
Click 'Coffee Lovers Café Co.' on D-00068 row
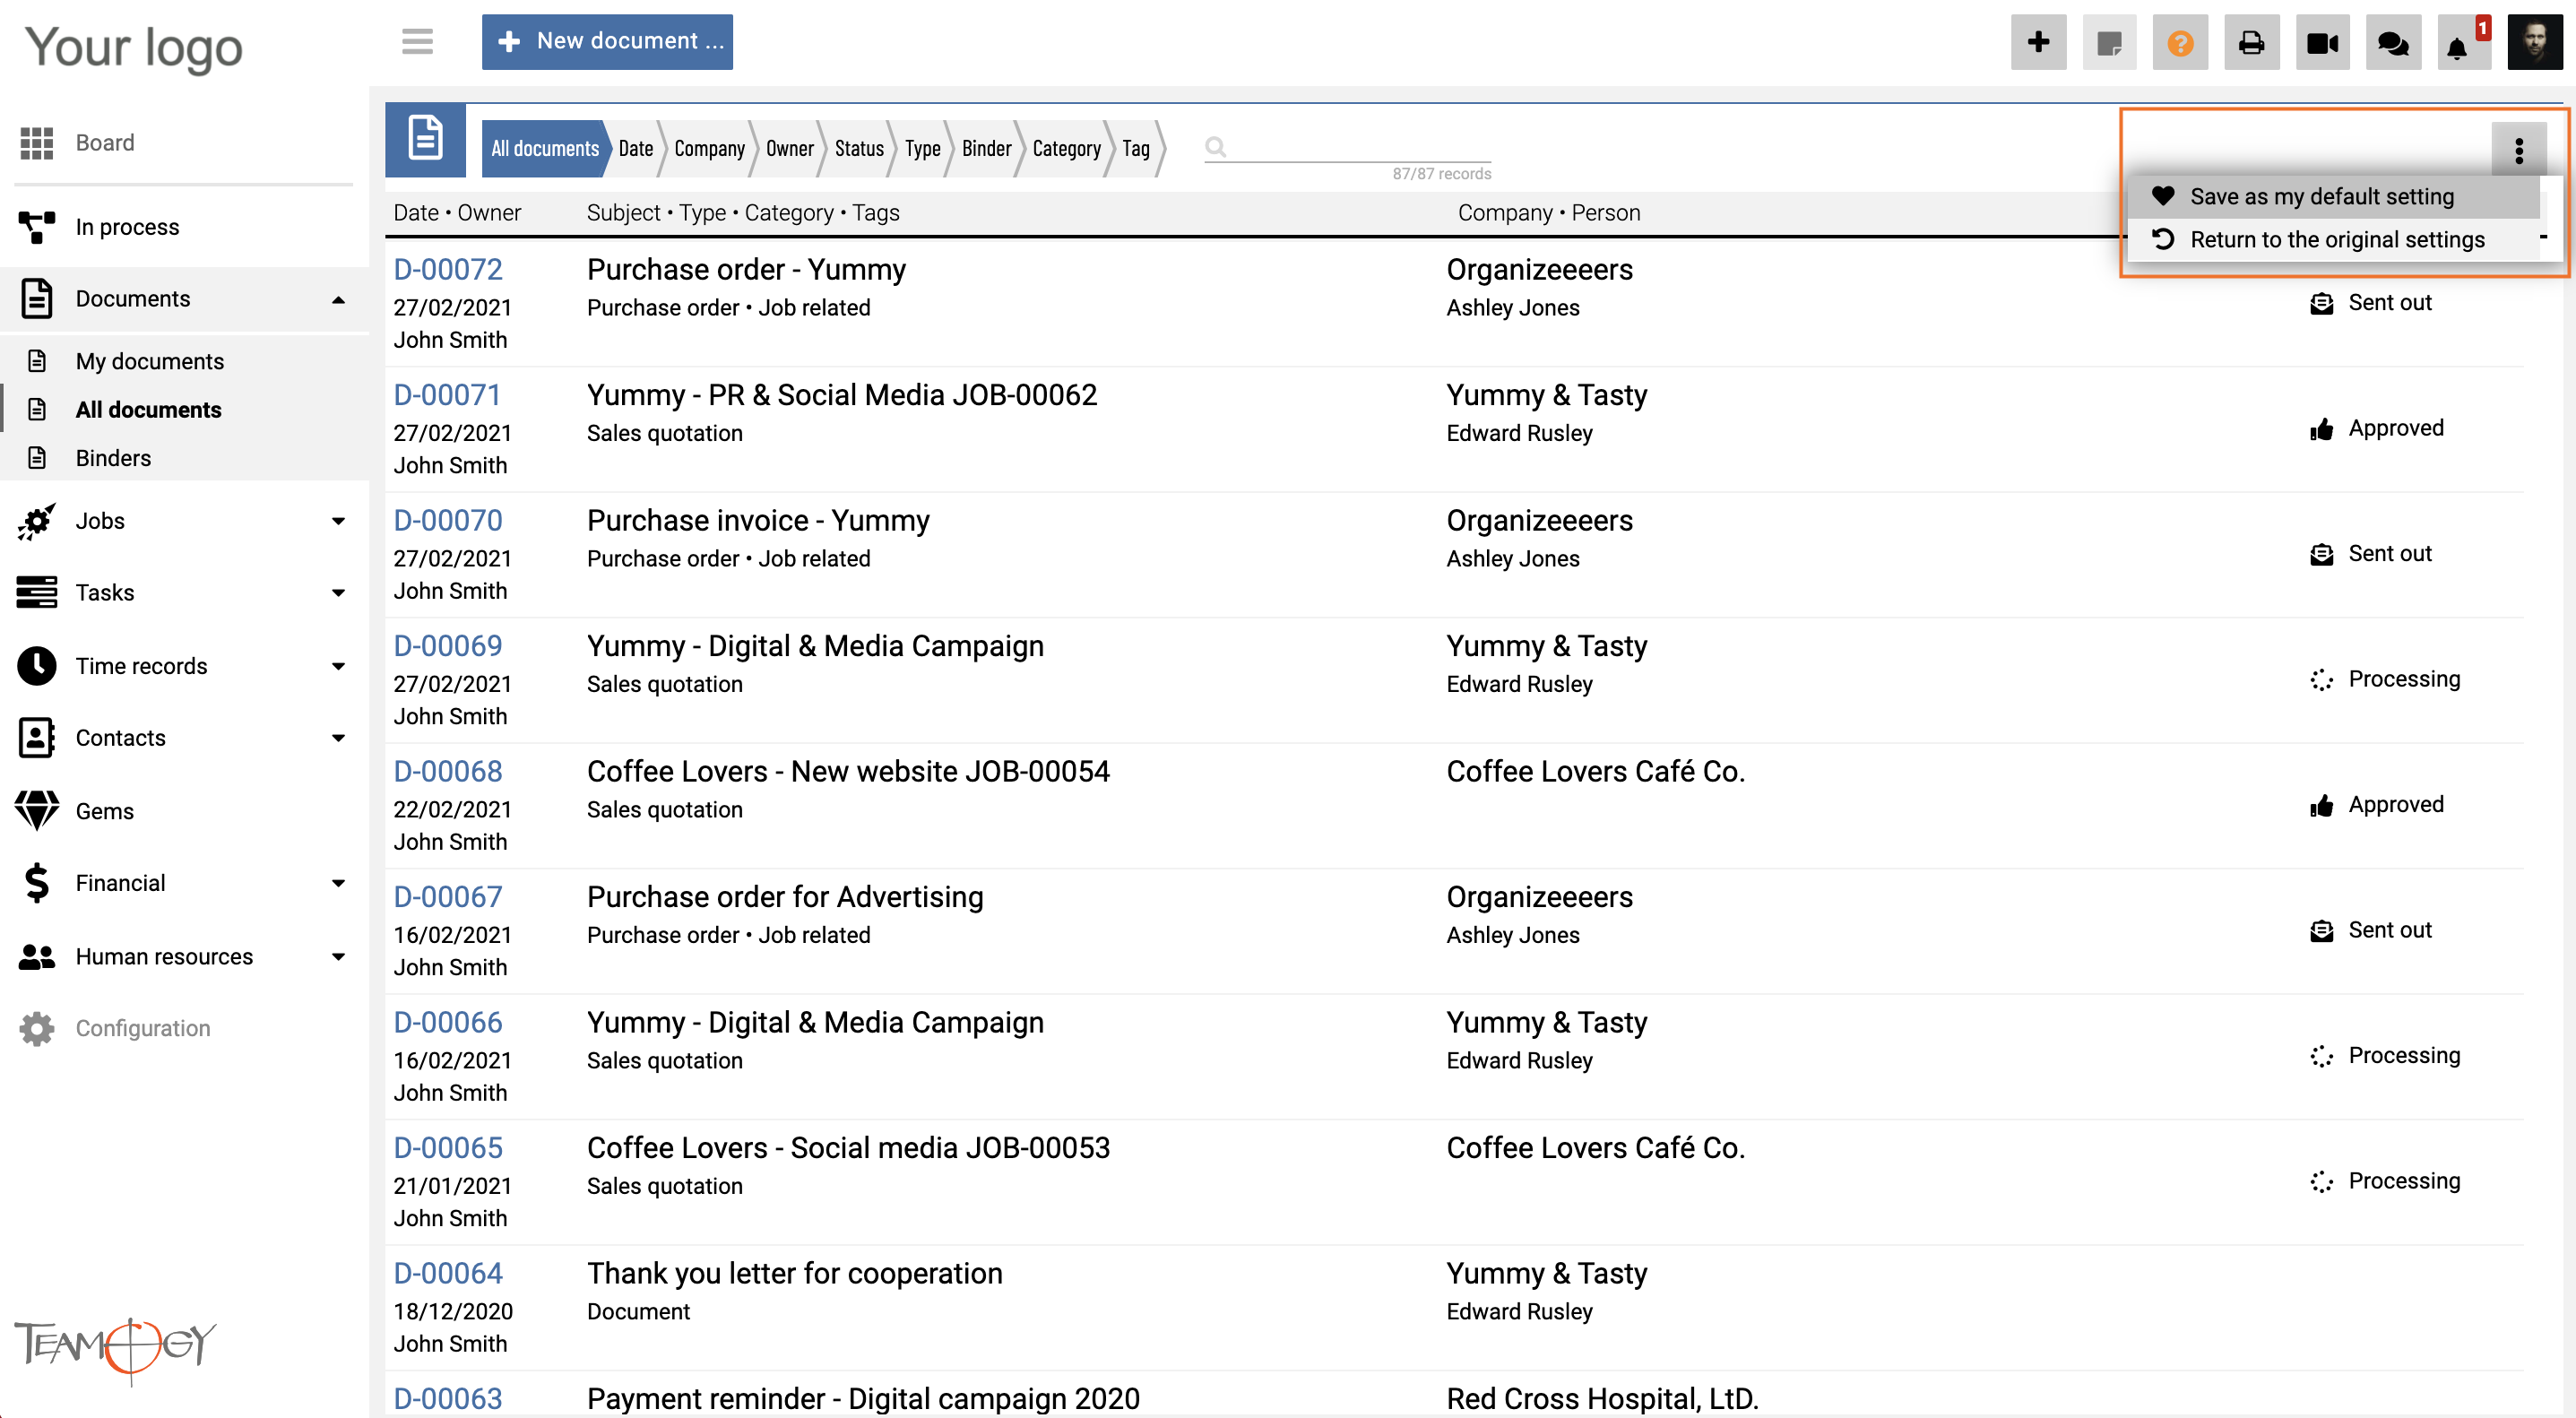point(1595,771)
